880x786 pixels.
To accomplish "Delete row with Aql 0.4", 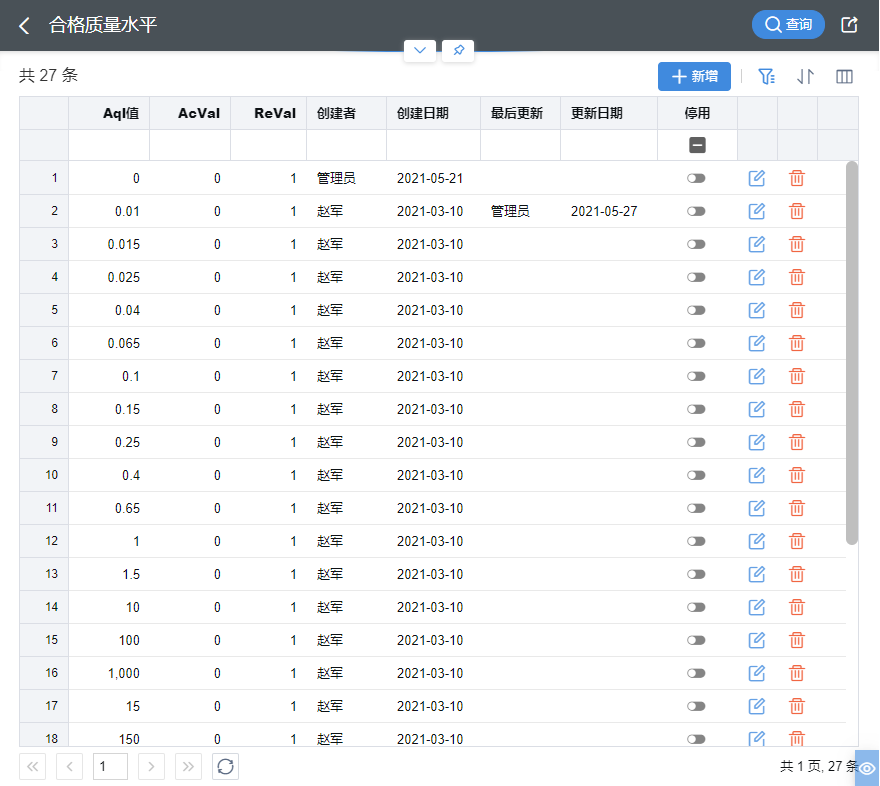I will click(797, 475).
